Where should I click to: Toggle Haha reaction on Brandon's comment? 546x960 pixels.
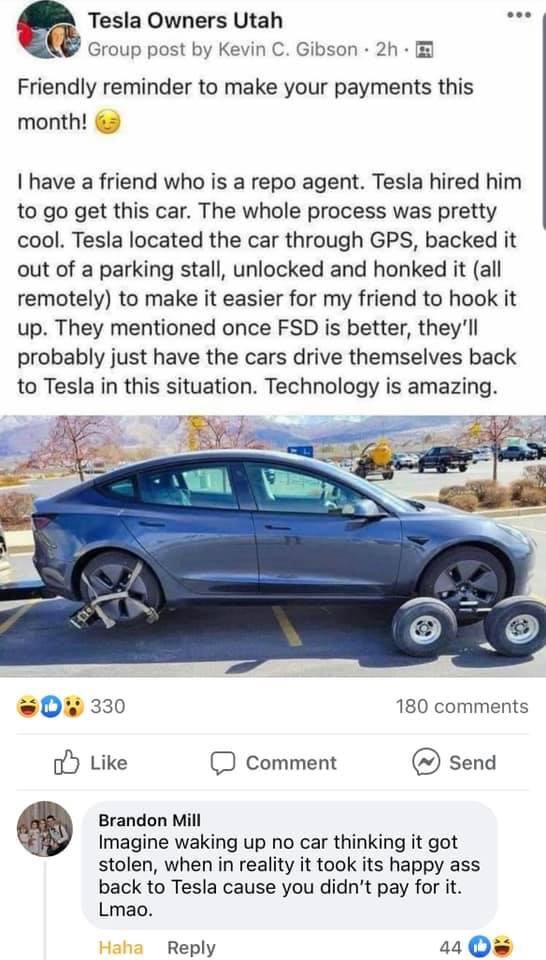pyautogui.click(x=121, y=948)
